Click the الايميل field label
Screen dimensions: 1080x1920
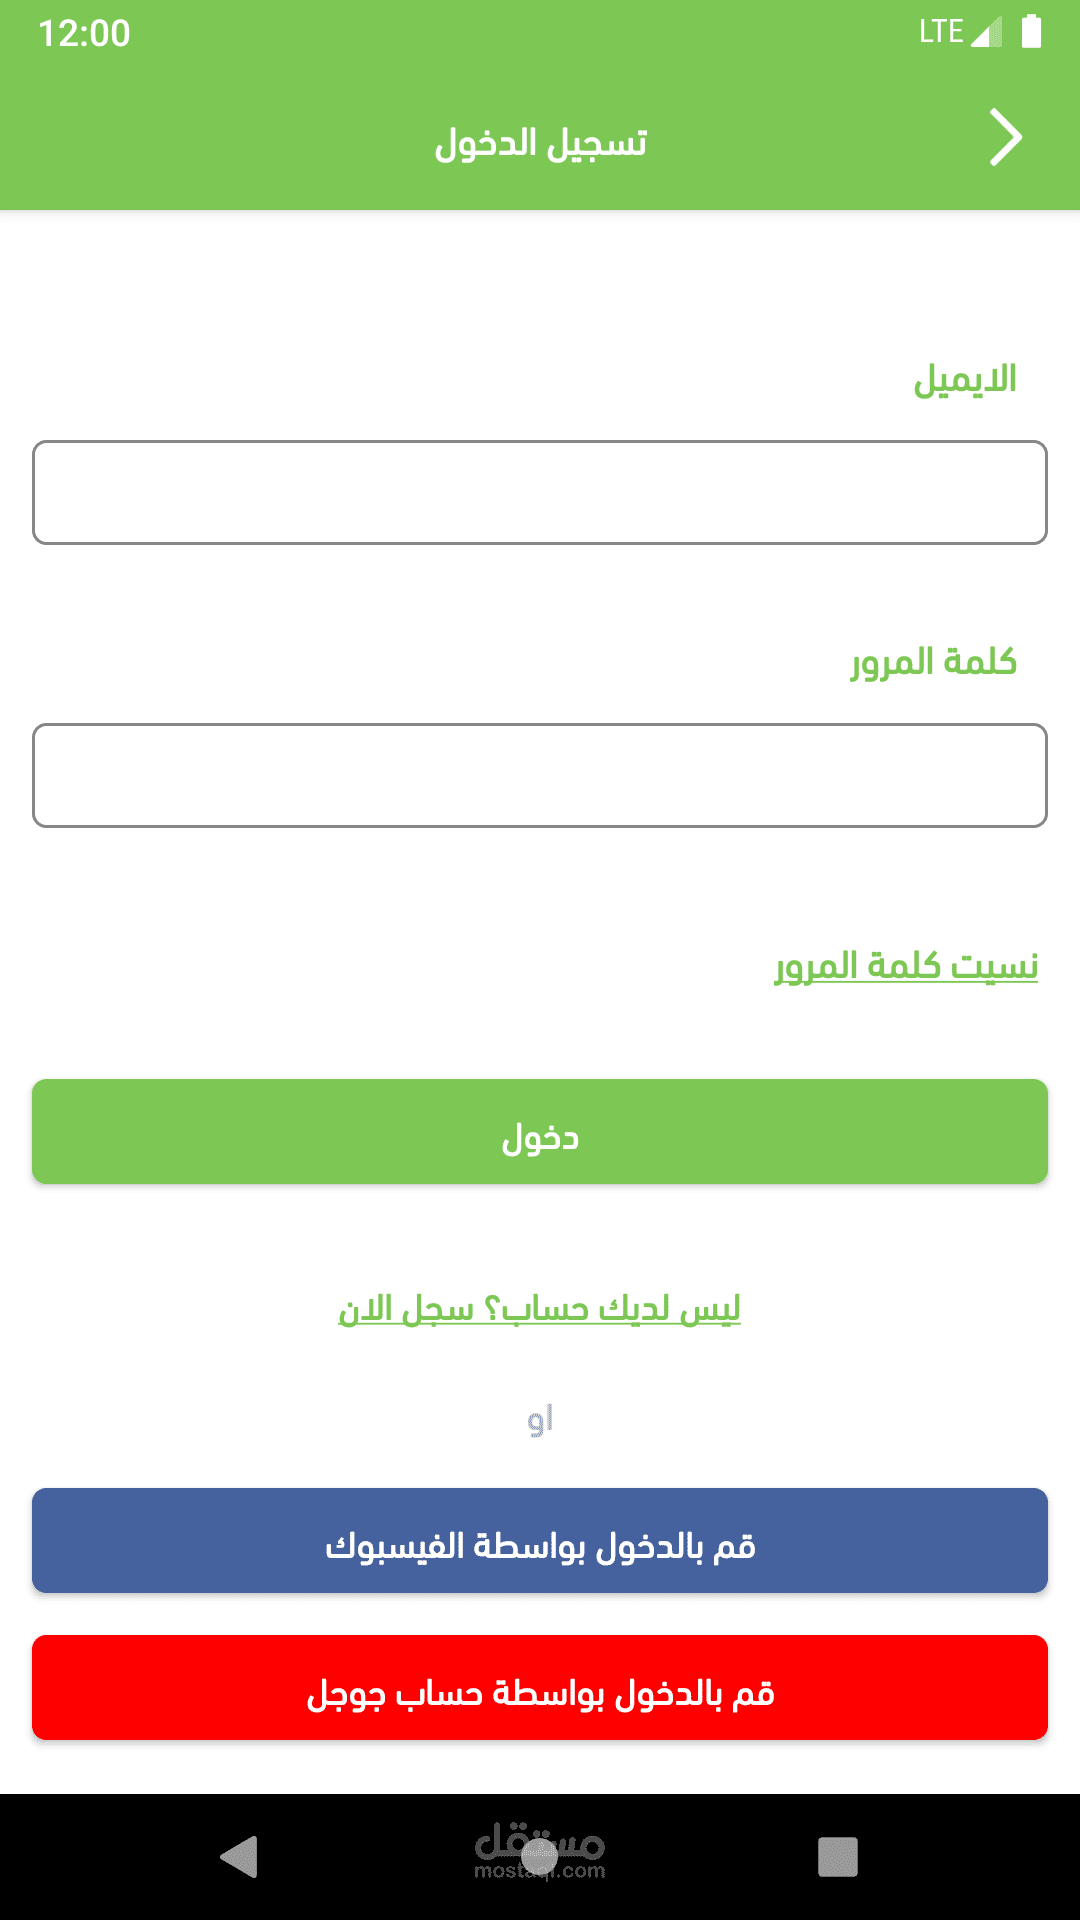(x=965, y=380)
